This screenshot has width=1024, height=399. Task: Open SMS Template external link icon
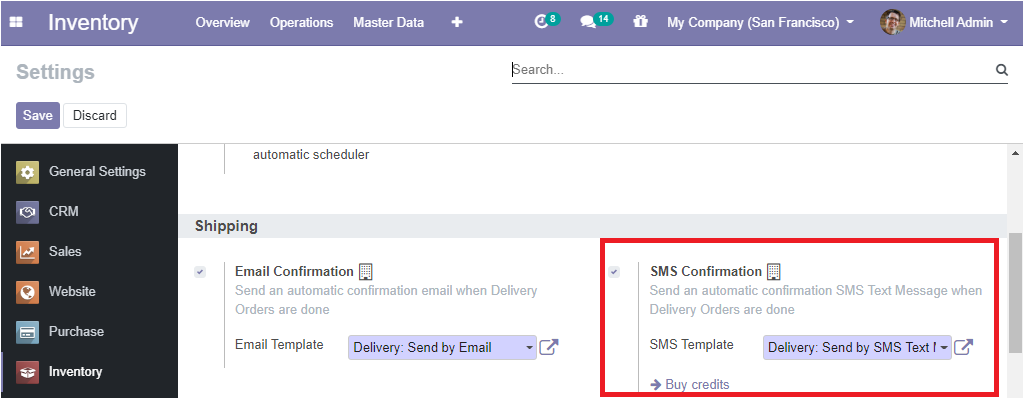pos(964,347)
